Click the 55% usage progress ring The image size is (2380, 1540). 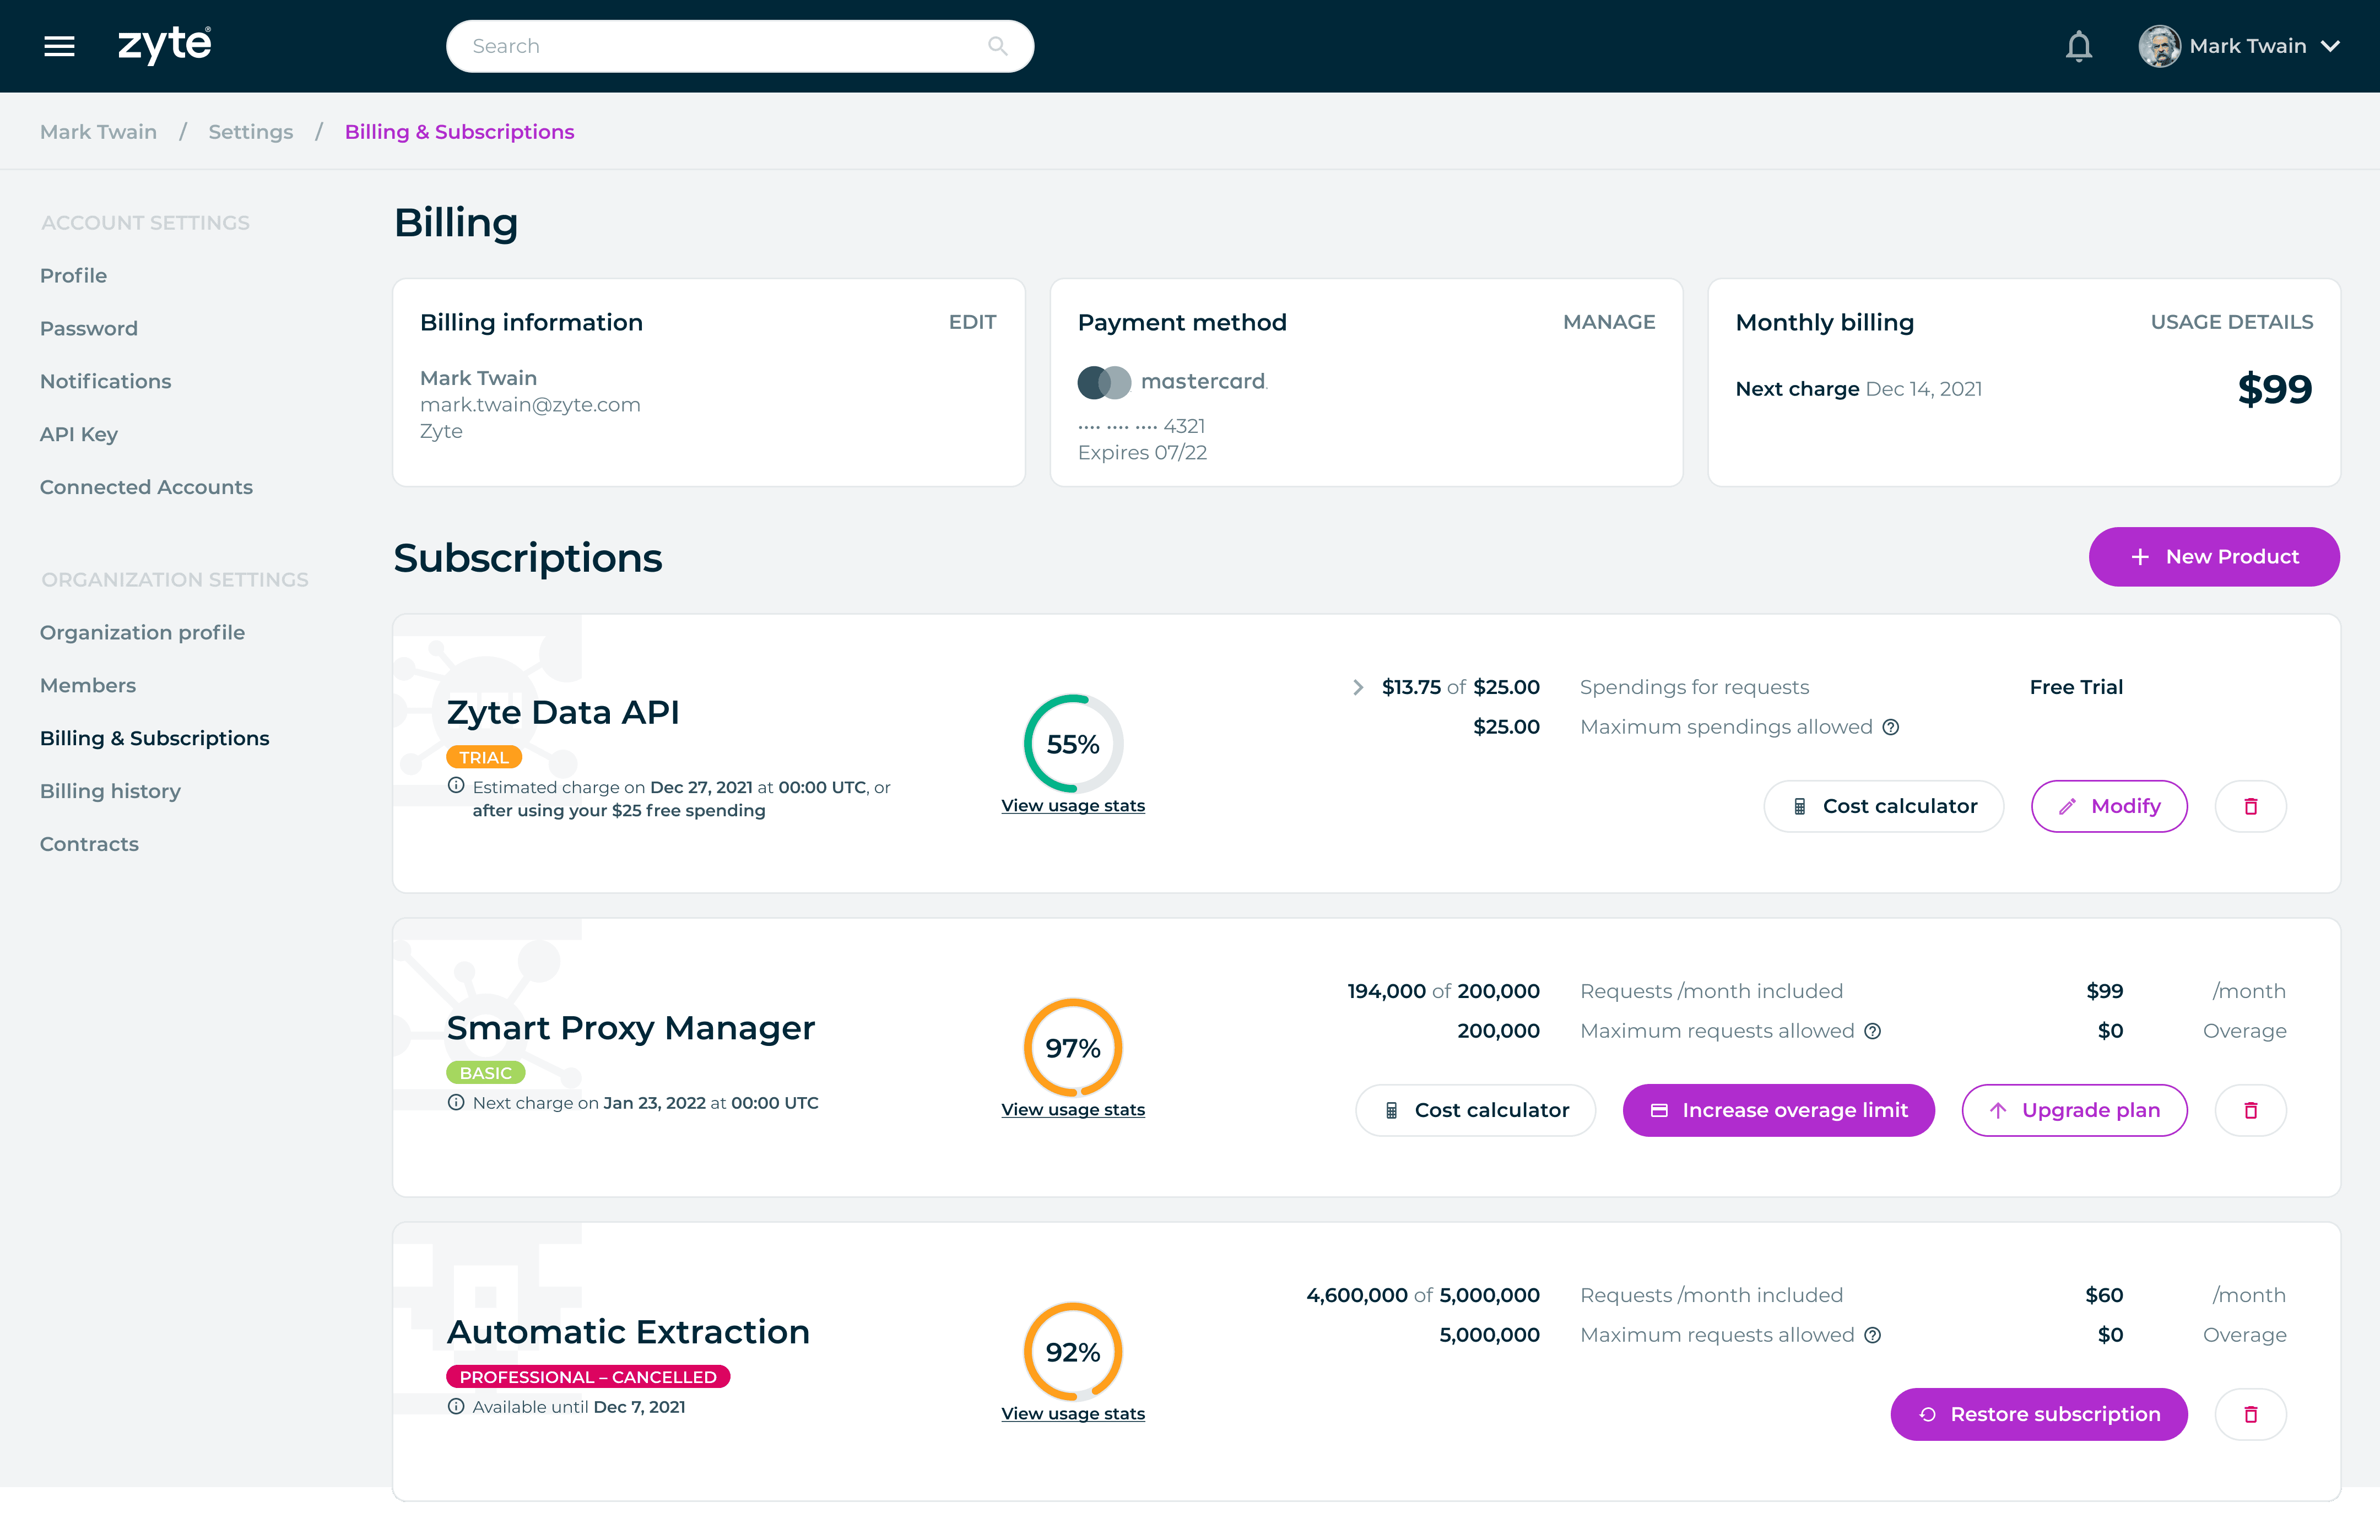click(x=1072, y=744)
